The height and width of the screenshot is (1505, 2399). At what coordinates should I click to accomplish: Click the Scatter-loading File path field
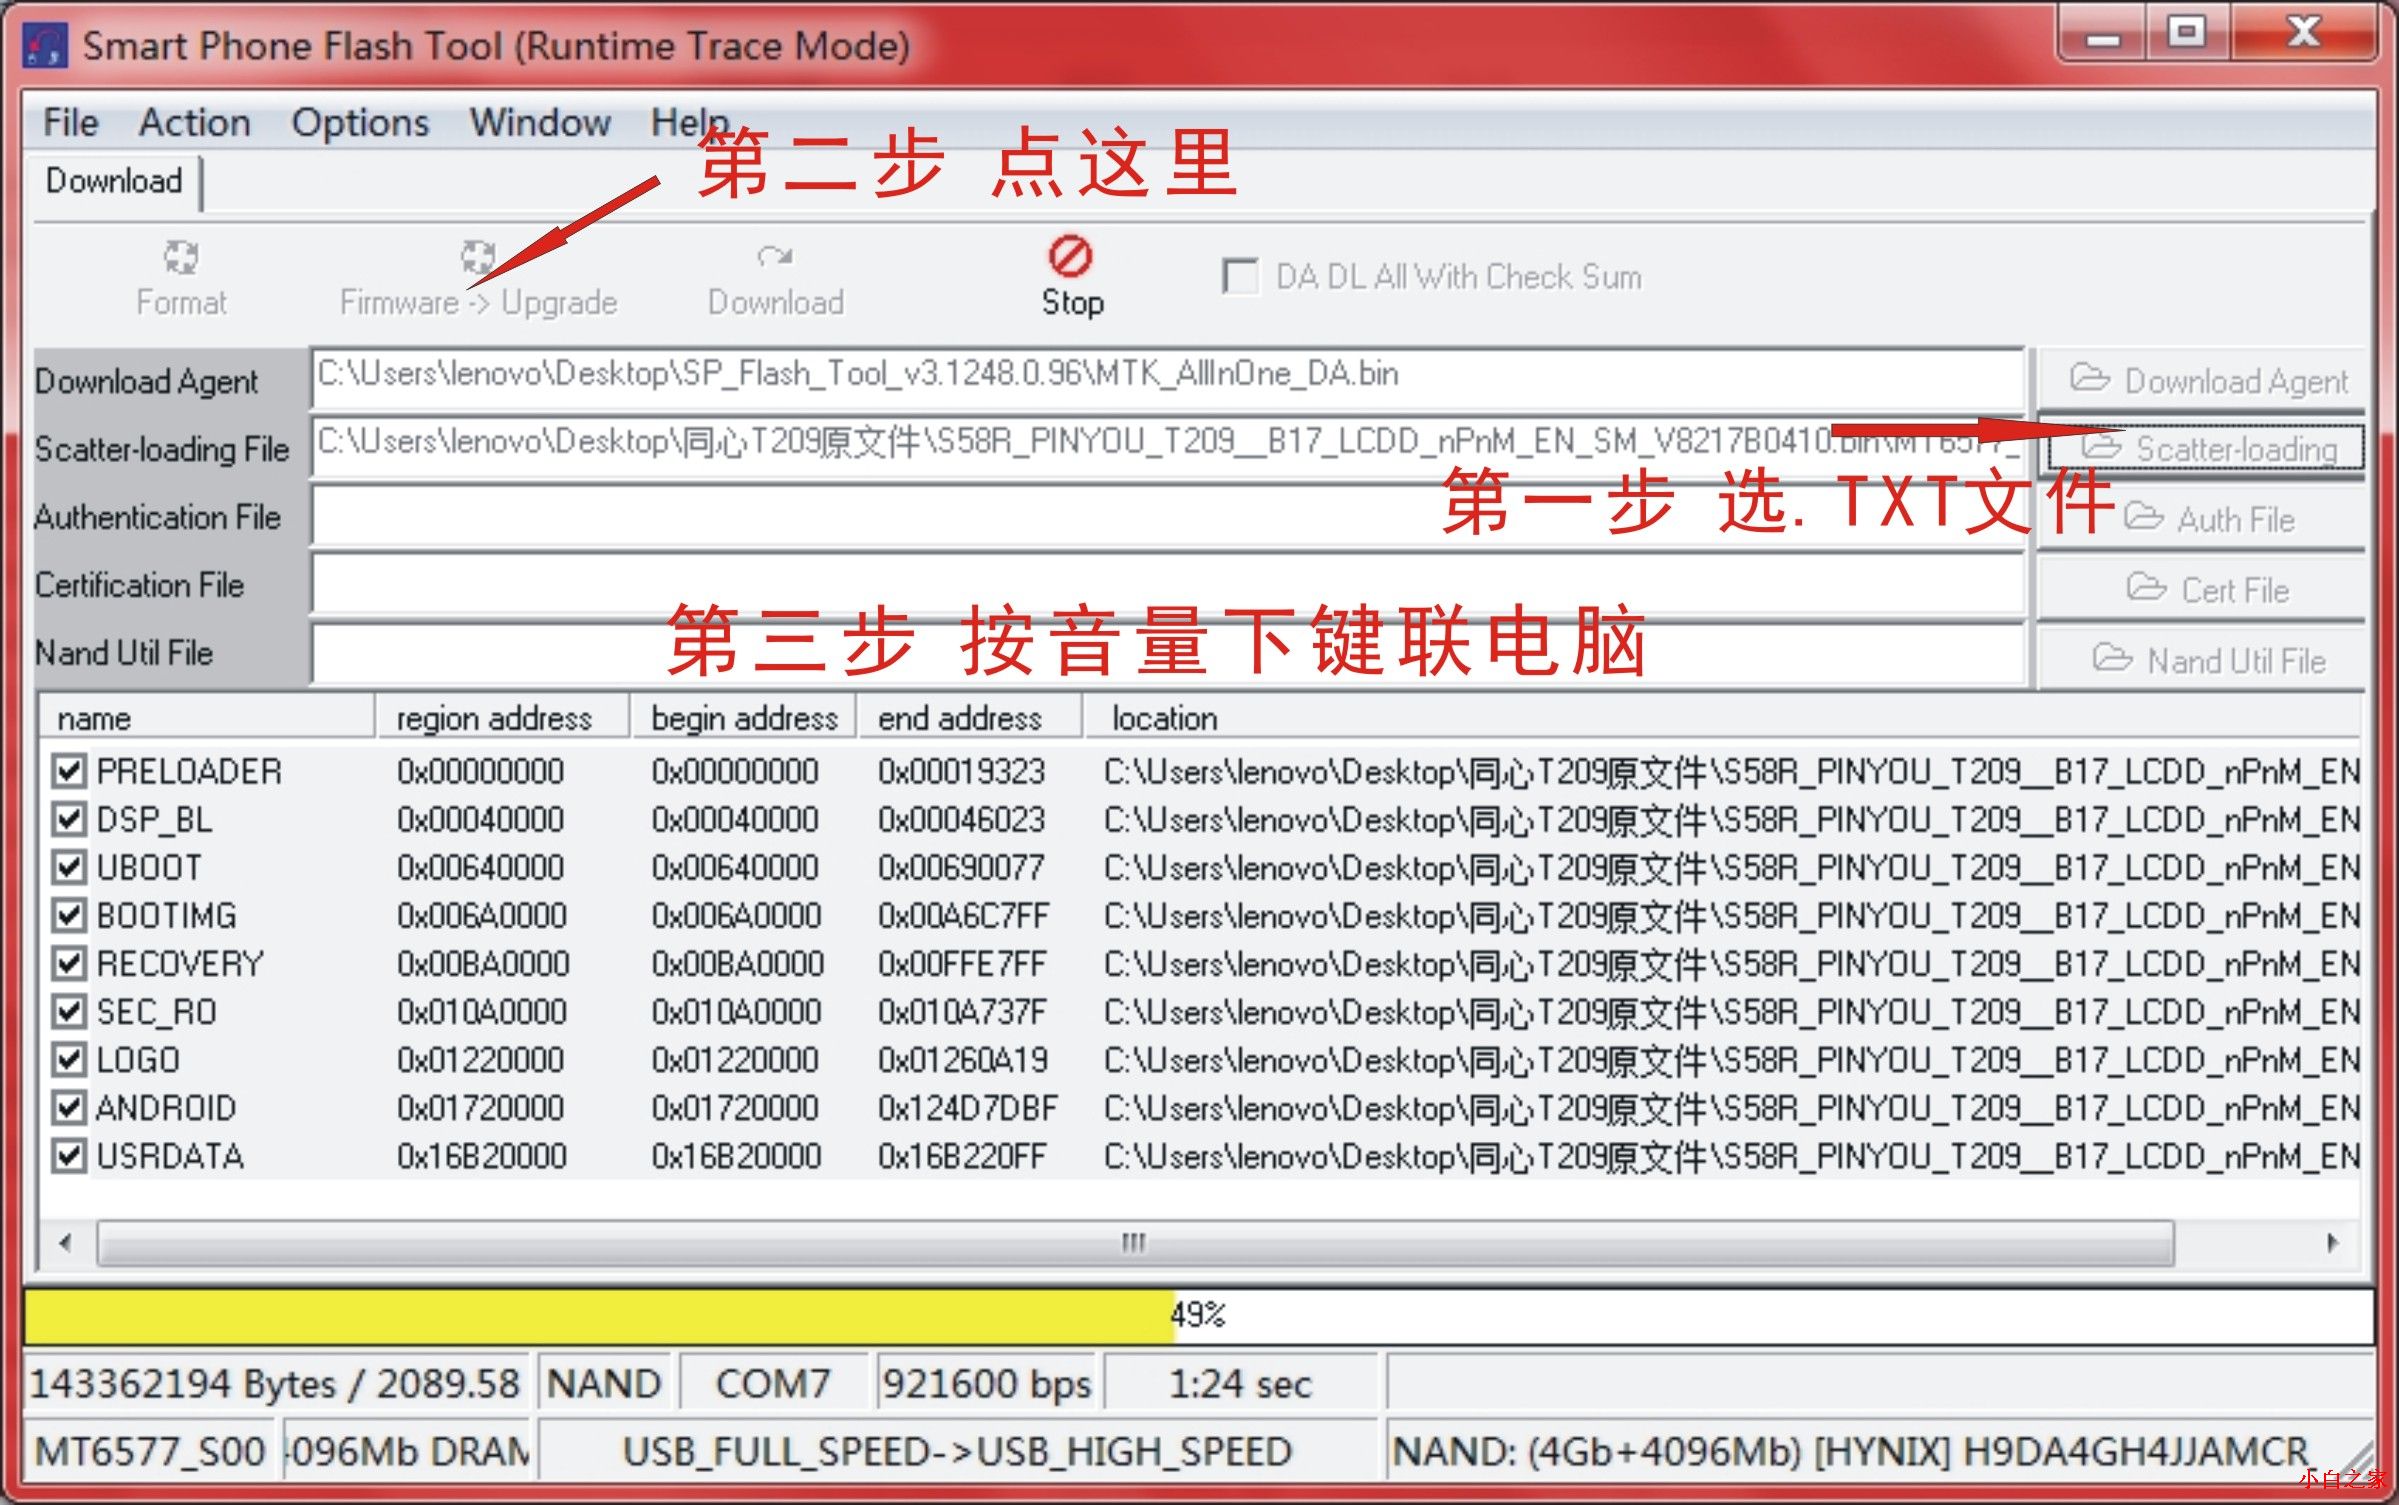pos(1167,446)
